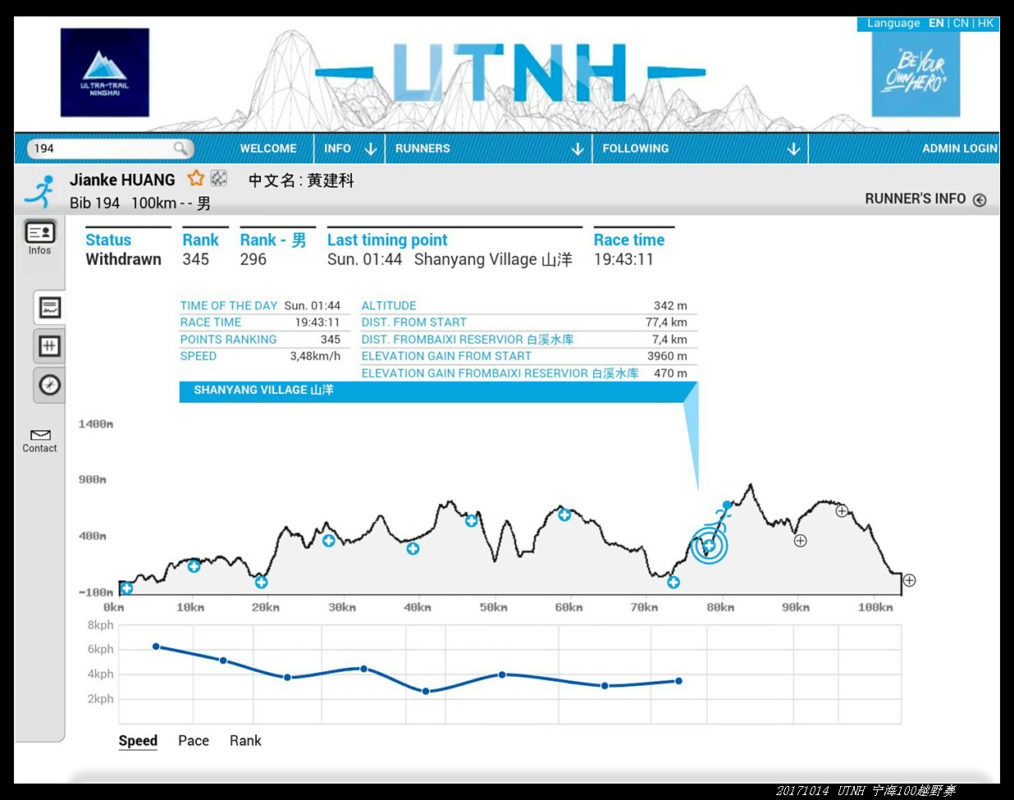Select the compass map sidebar icon

[50, 385]
